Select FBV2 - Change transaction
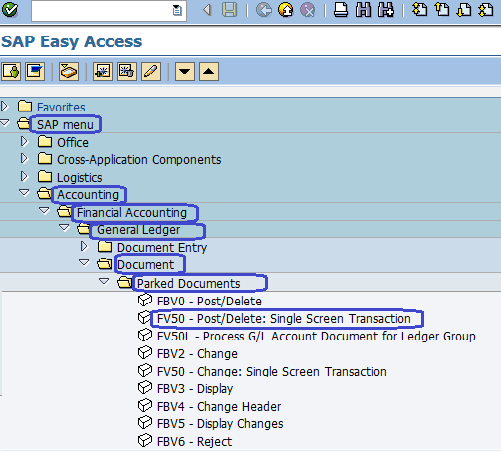The height and width of the screenshot is (452, 501). (197, 354)
